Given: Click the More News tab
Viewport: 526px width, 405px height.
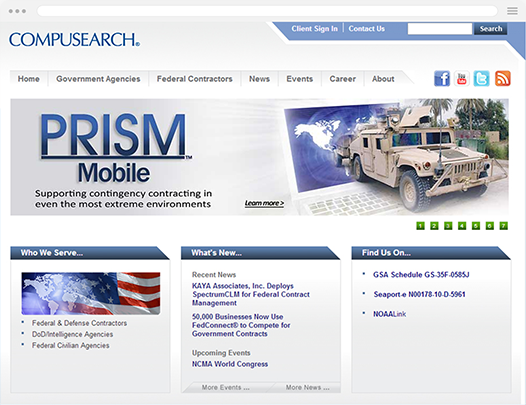Looking at the screenshot, I should point(307,388).
